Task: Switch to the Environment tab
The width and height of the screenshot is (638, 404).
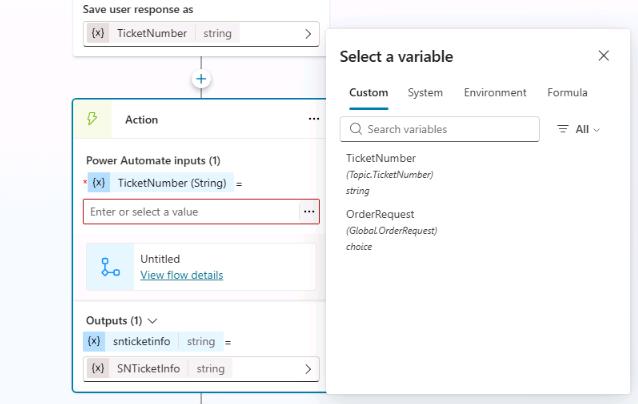Action: 495,93
